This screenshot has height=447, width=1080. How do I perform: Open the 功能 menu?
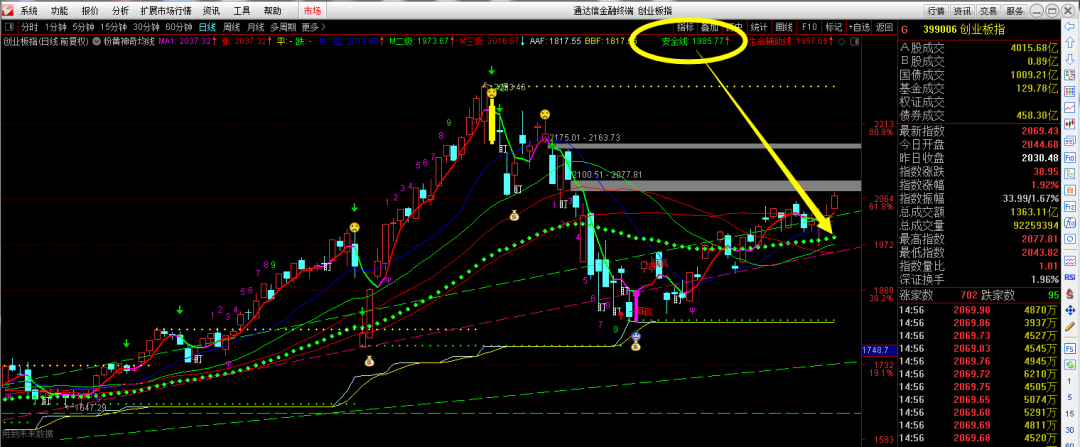point(59,10)
